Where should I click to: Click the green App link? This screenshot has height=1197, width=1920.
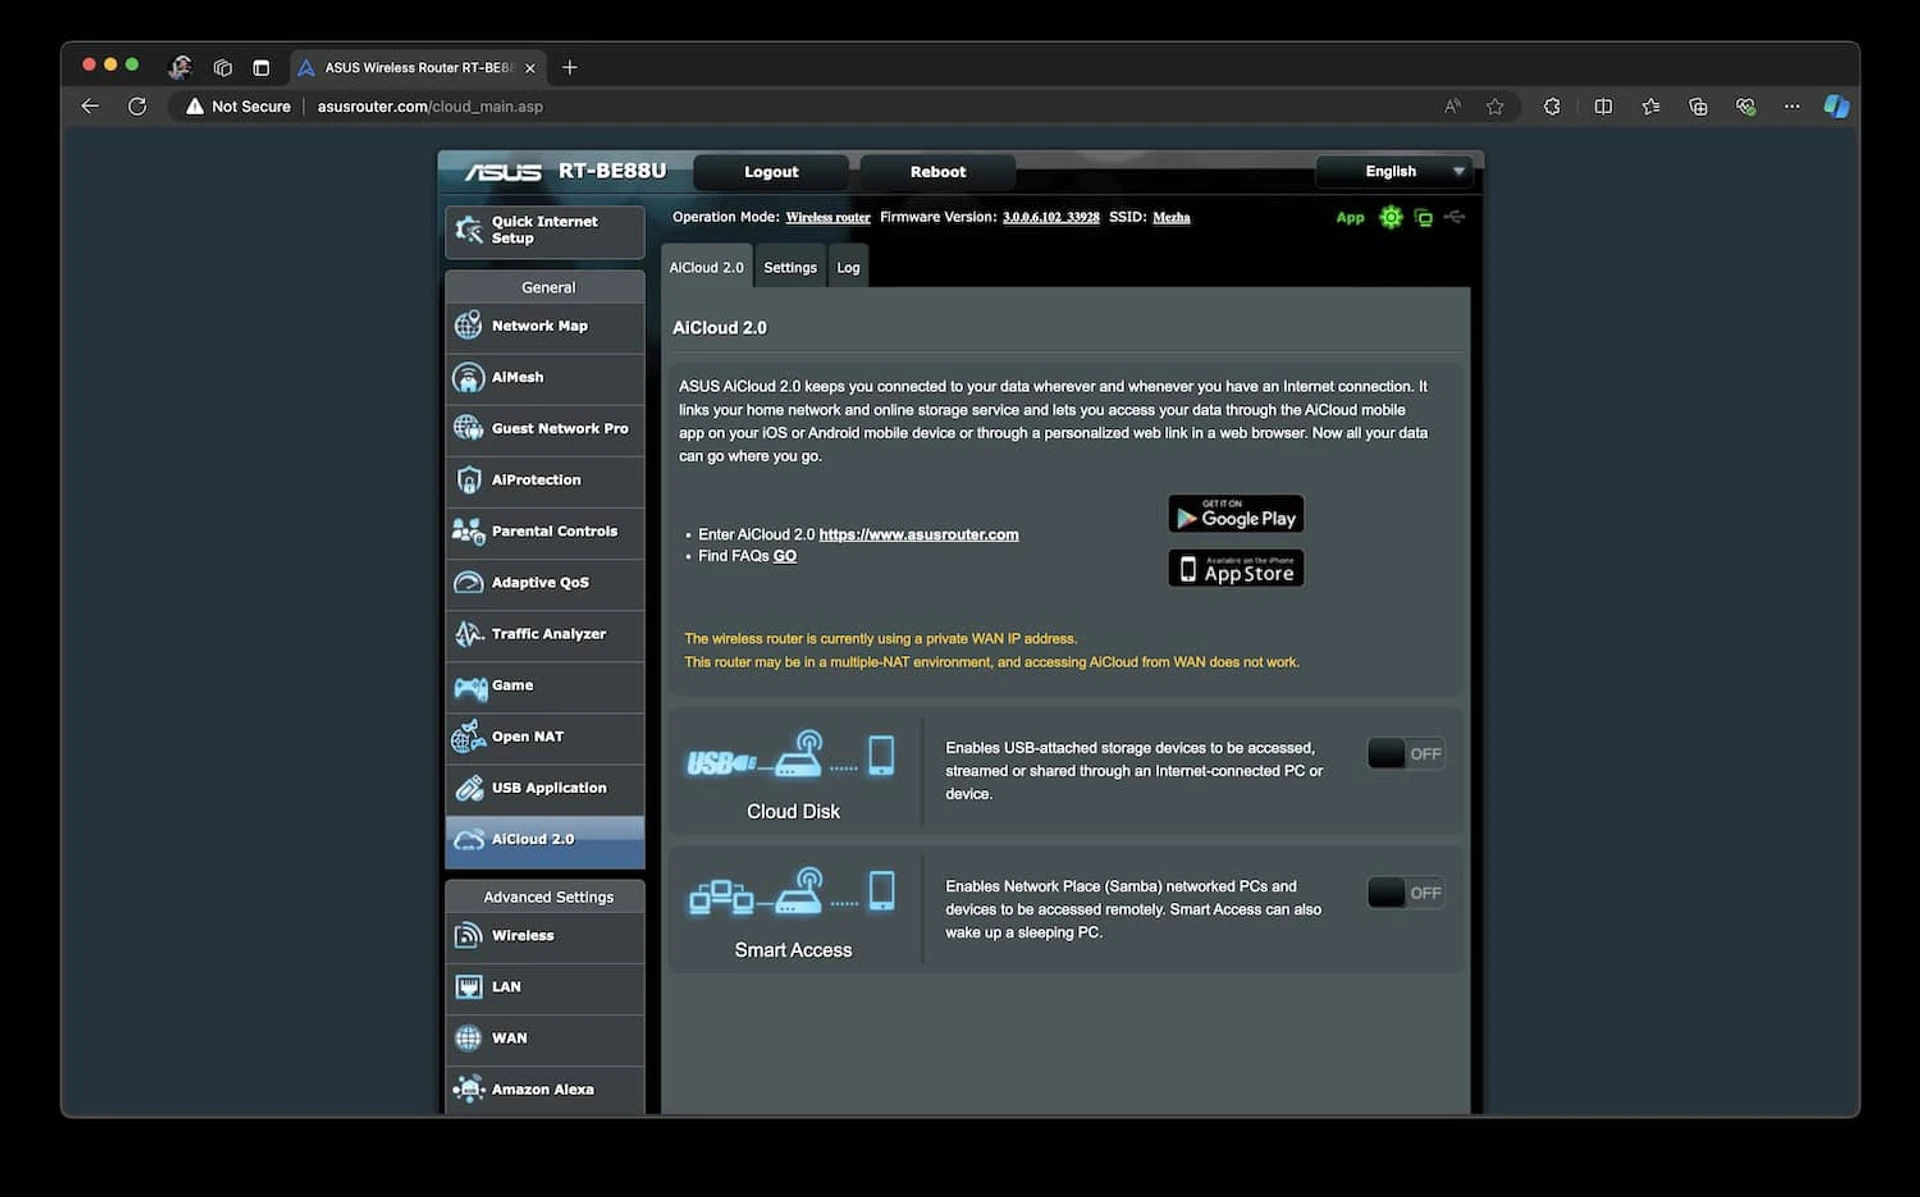(1350, 218)
